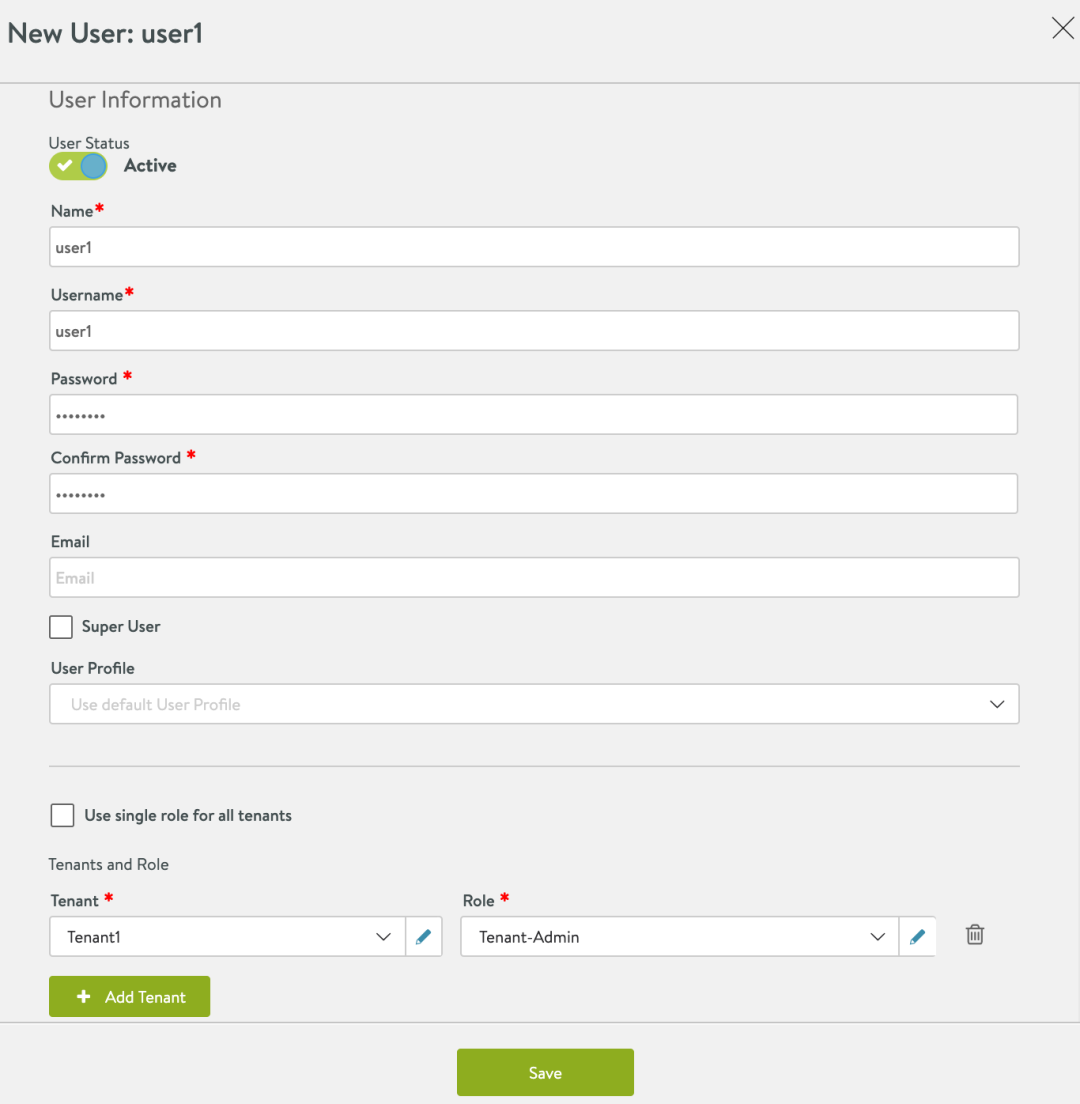This screenshot has height=1104, width=1080.
Task: Expand the Tenant1 tenant dropdown
Action: pyautogui.click(x=227, y=936)
